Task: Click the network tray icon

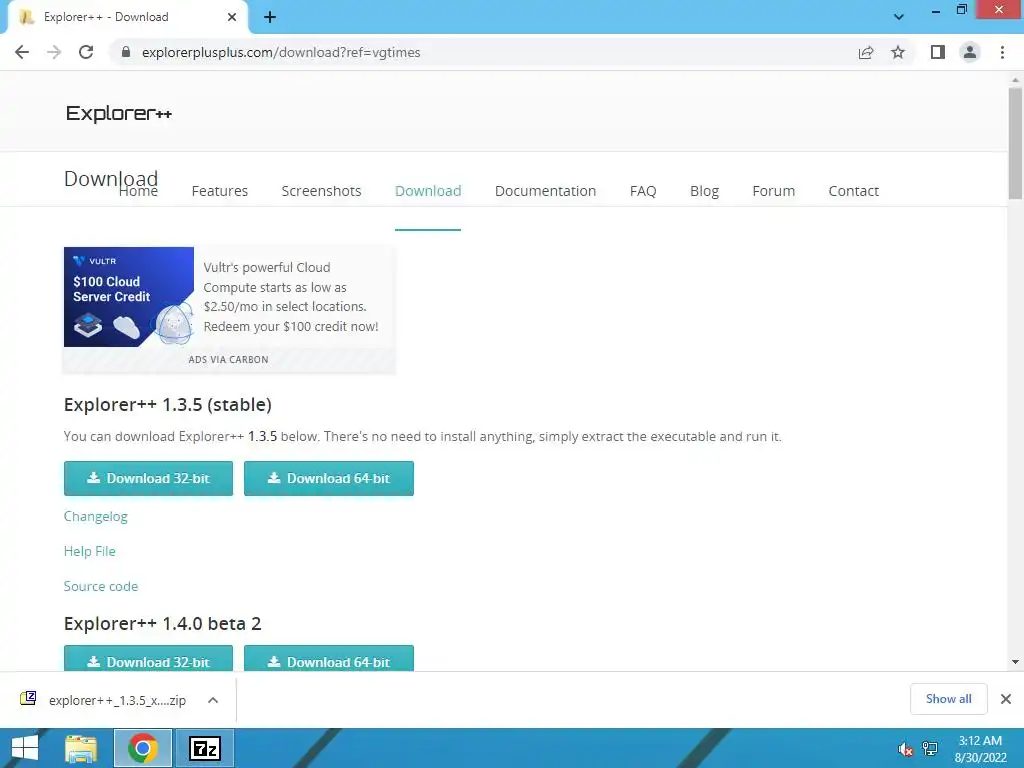Action: click(929, 748)
